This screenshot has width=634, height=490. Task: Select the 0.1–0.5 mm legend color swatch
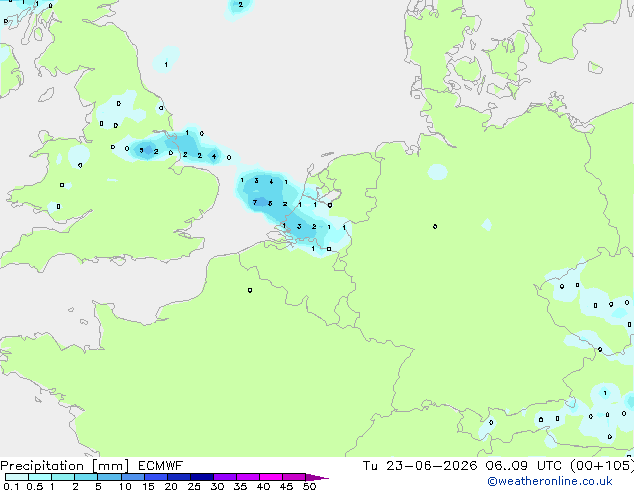[x=17, y=477]
